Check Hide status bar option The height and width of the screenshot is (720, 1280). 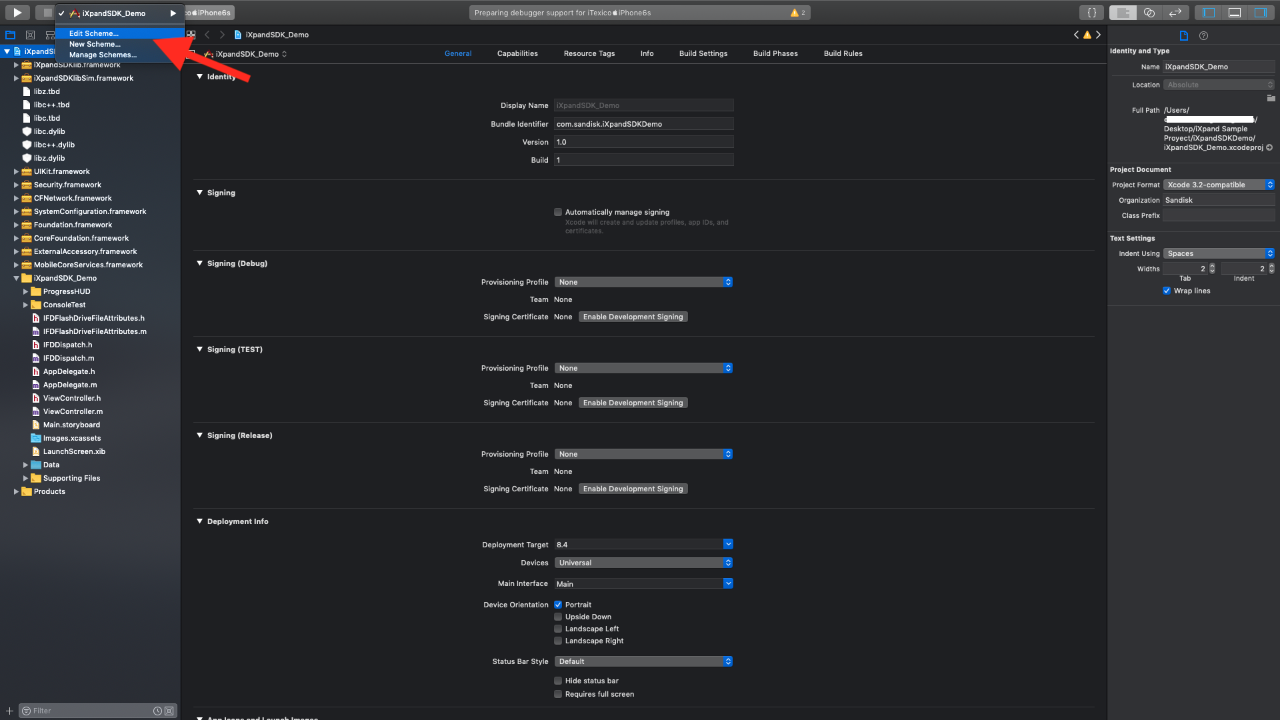coord(558,681)
